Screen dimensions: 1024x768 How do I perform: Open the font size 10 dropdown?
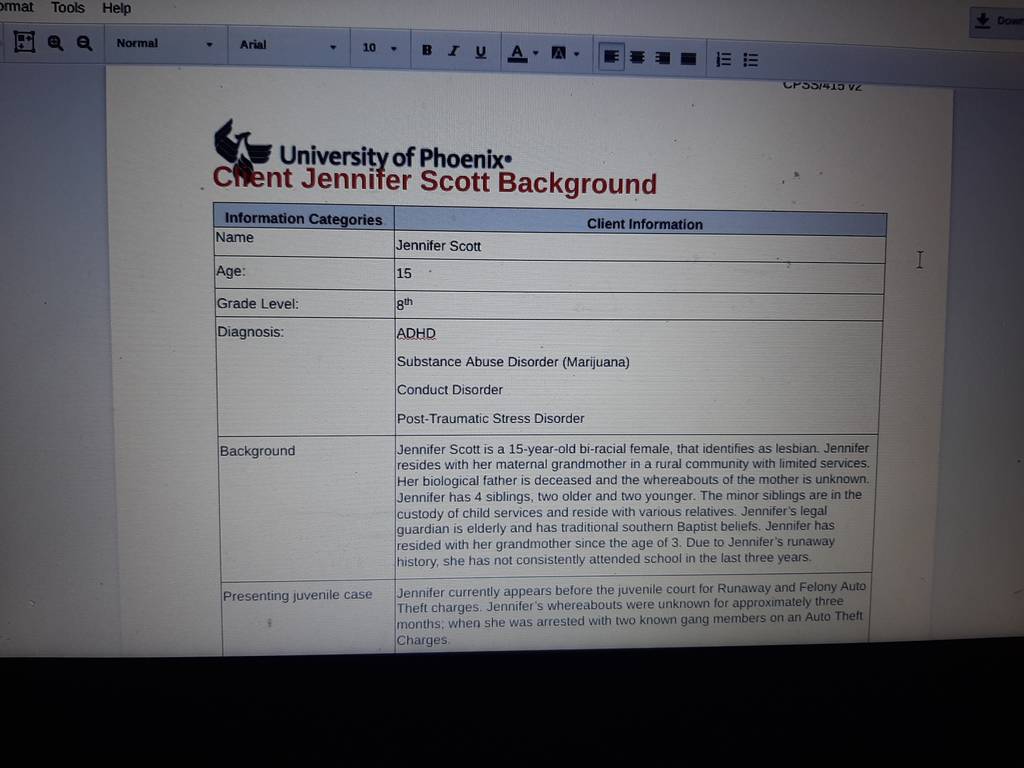[x=380, y=48]
